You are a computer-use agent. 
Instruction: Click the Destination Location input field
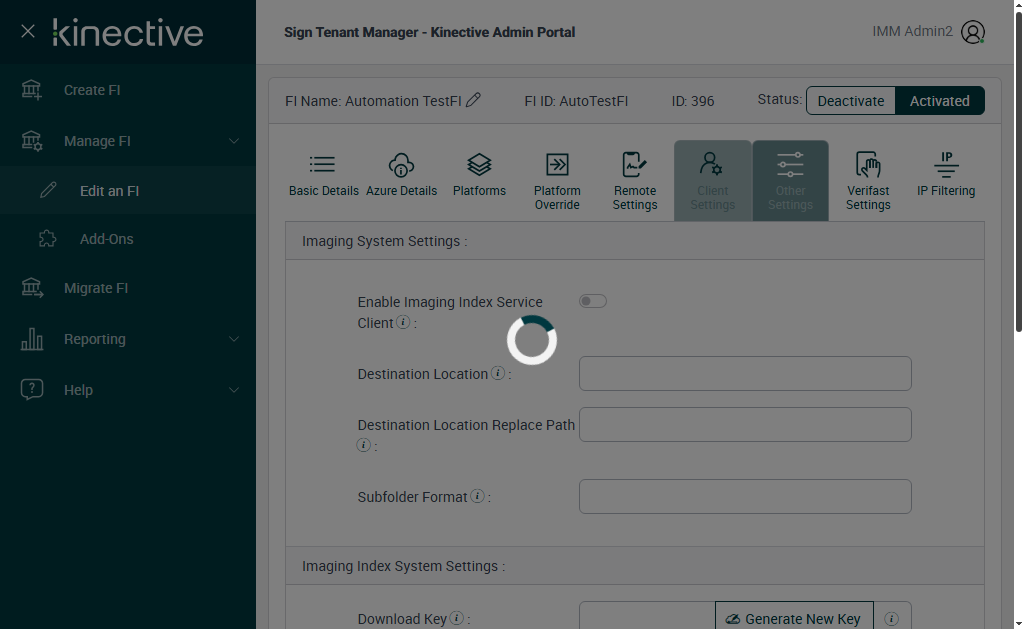745,374
